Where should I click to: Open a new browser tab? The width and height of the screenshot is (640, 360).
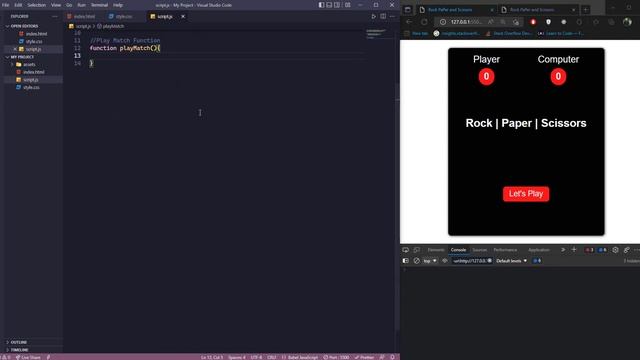click(586, 9)
